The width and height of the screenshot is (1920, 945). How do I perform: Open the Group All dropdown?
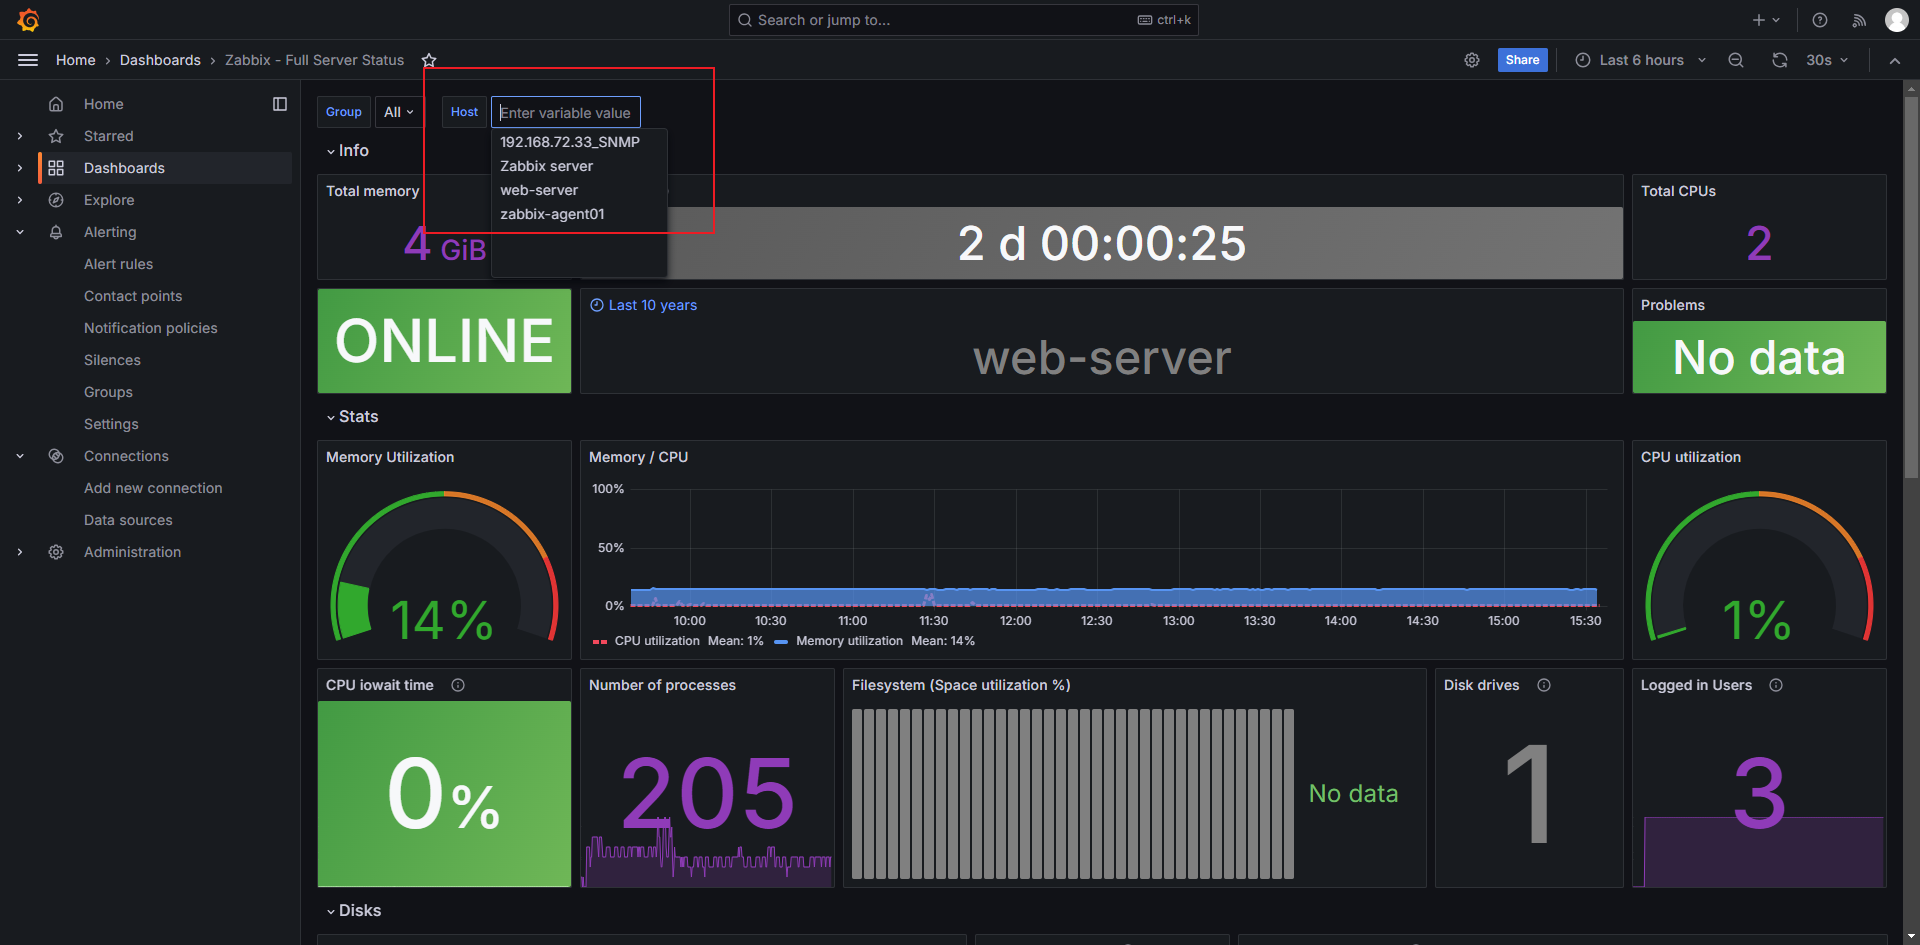coord(399,112)
